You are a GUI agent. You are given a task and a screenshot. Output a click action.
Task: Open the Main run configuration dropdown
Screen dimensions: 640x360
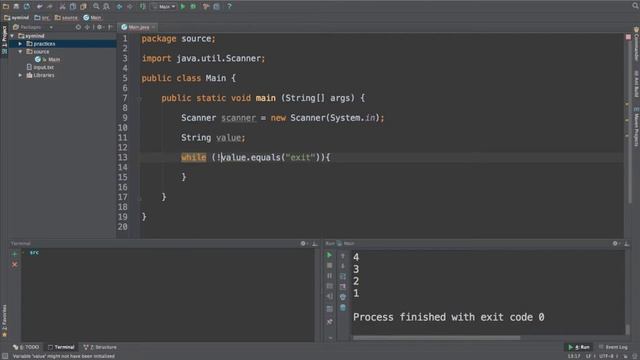tap(164, 7)
